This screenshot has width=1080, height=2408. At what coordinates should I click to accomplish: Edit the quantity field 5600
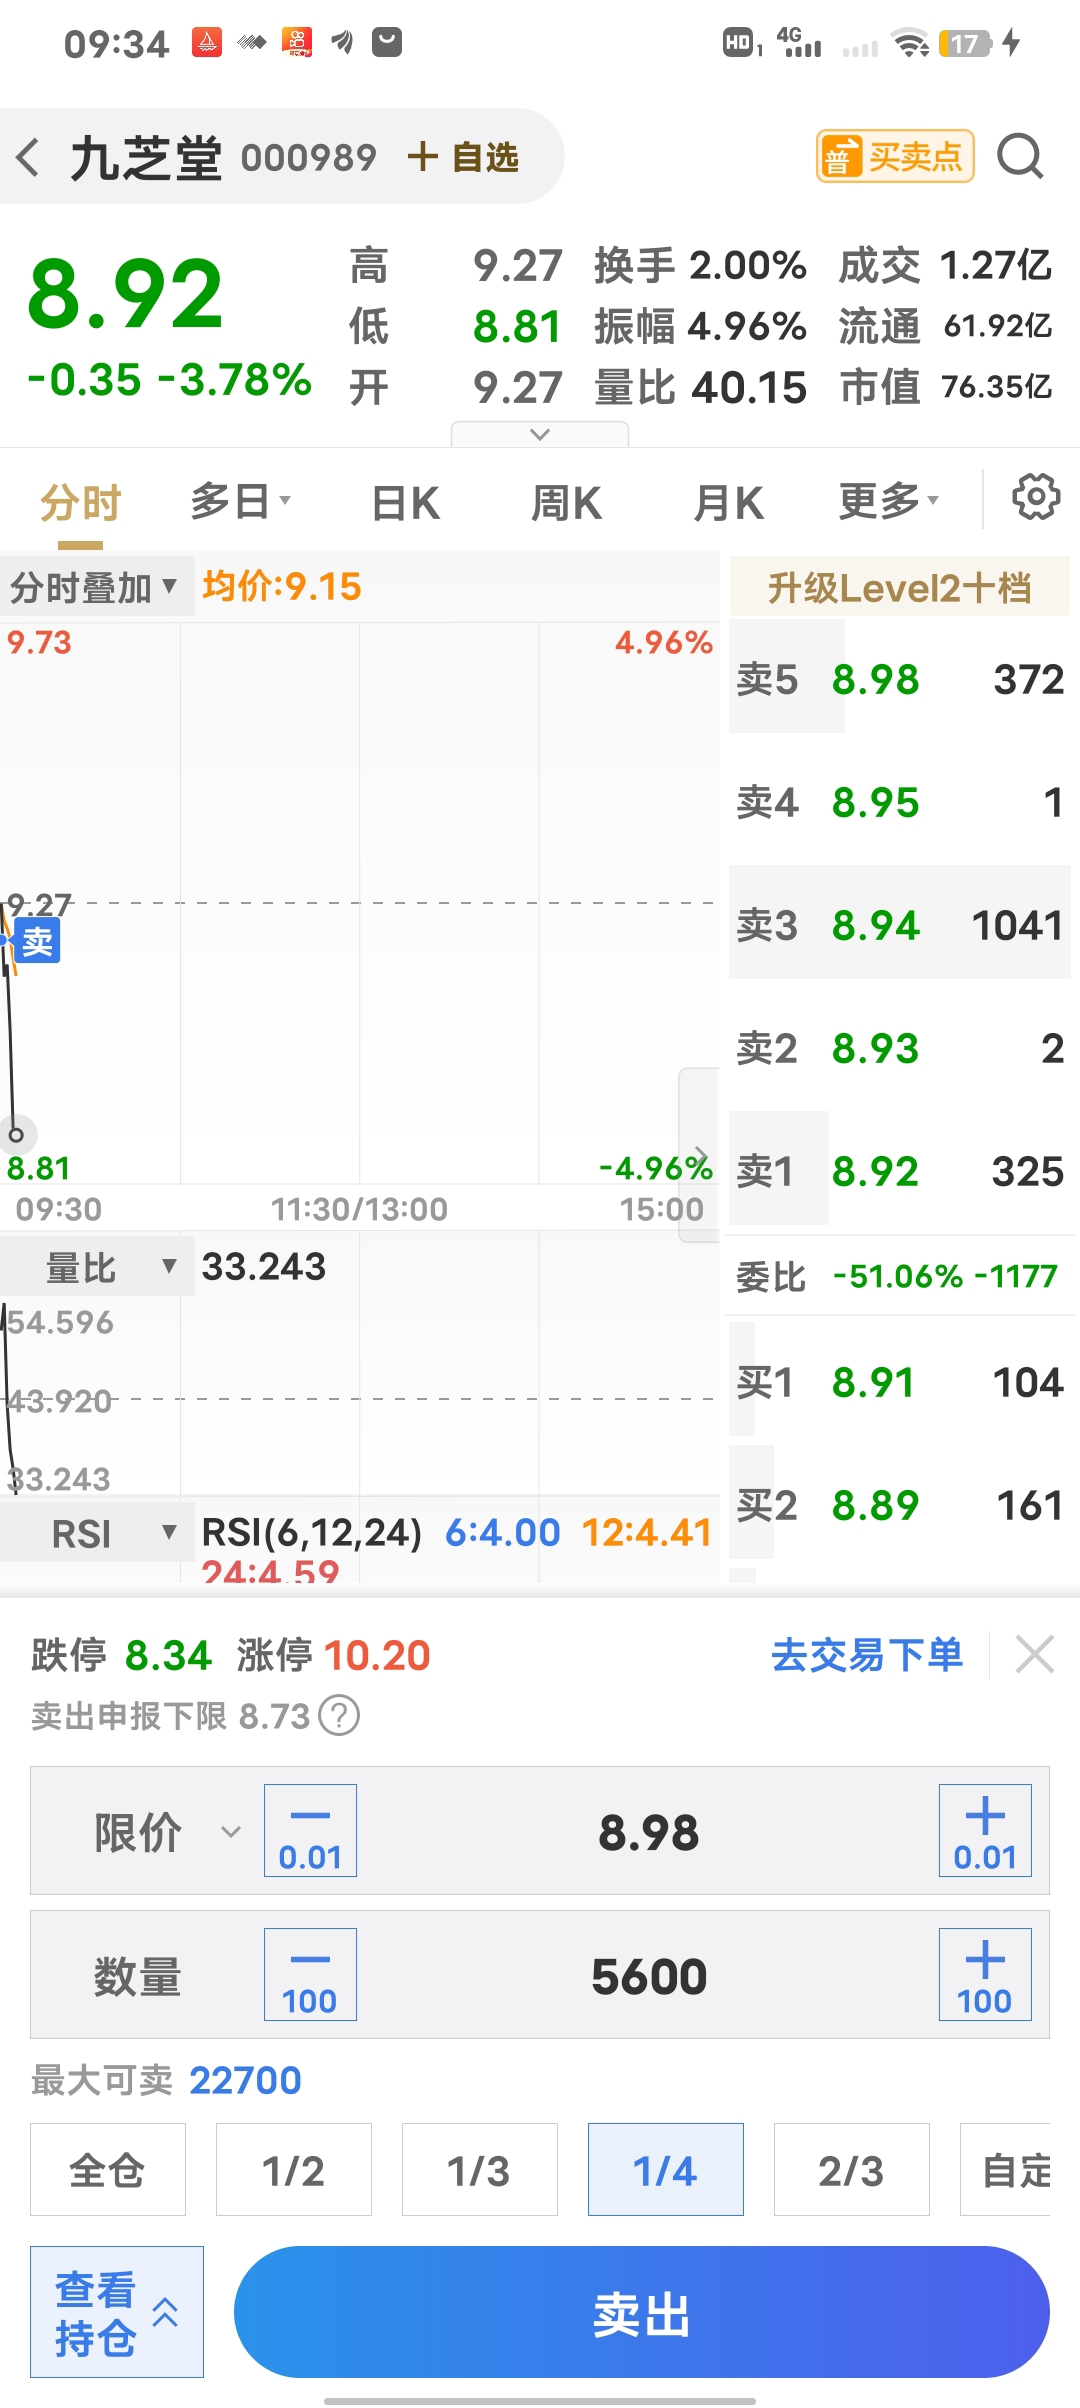tap(648, 1976)
